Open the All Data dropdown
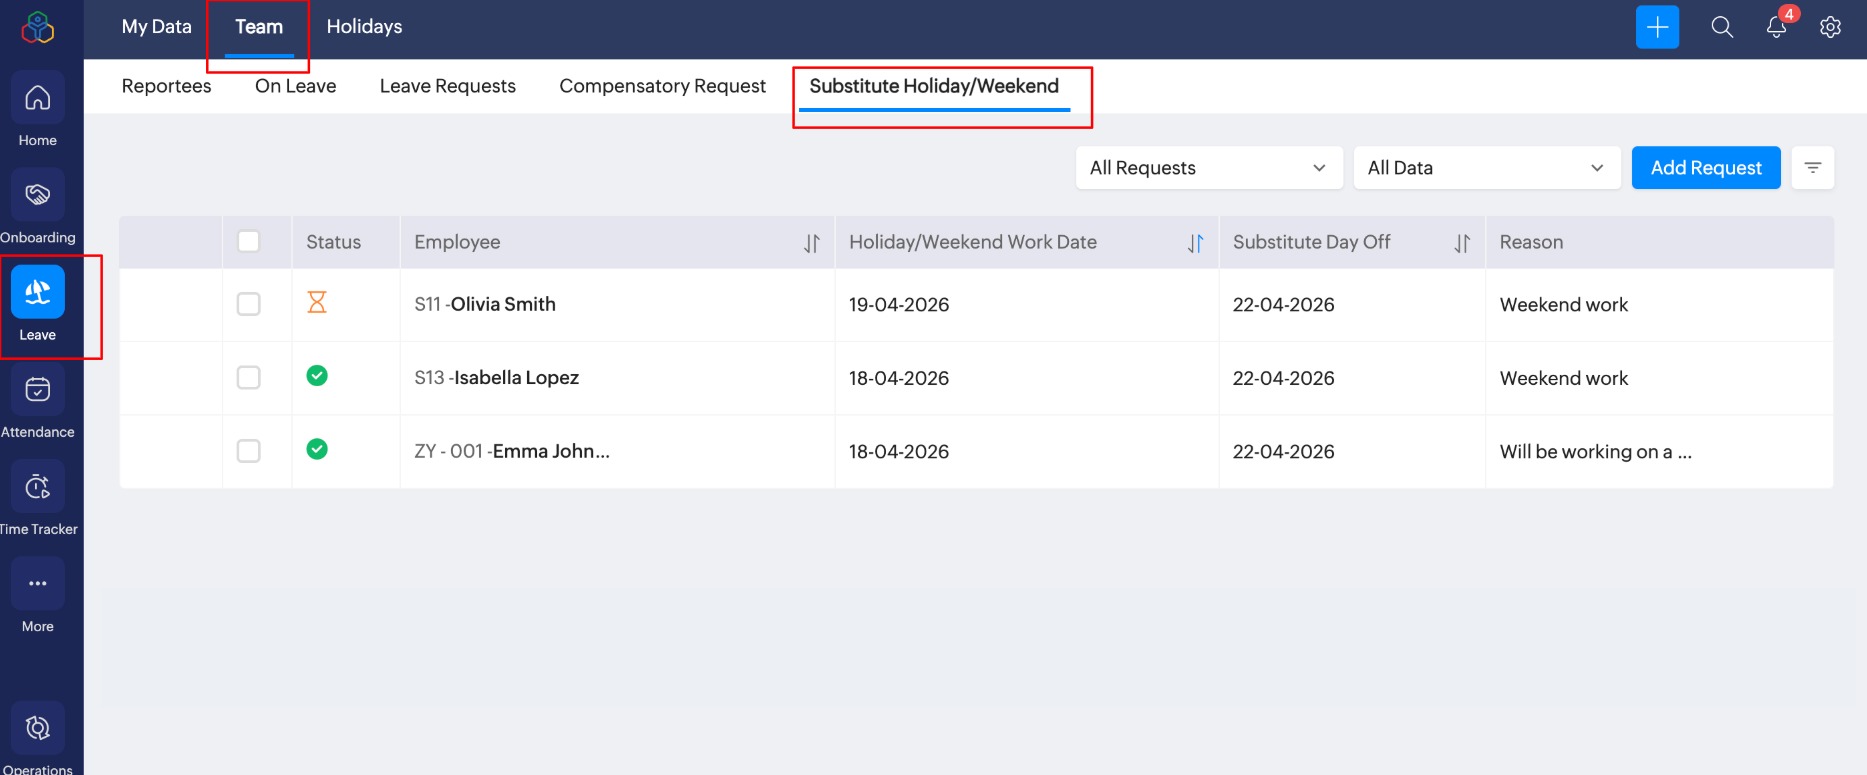 pyautogui.click(x=1485, y=168)
